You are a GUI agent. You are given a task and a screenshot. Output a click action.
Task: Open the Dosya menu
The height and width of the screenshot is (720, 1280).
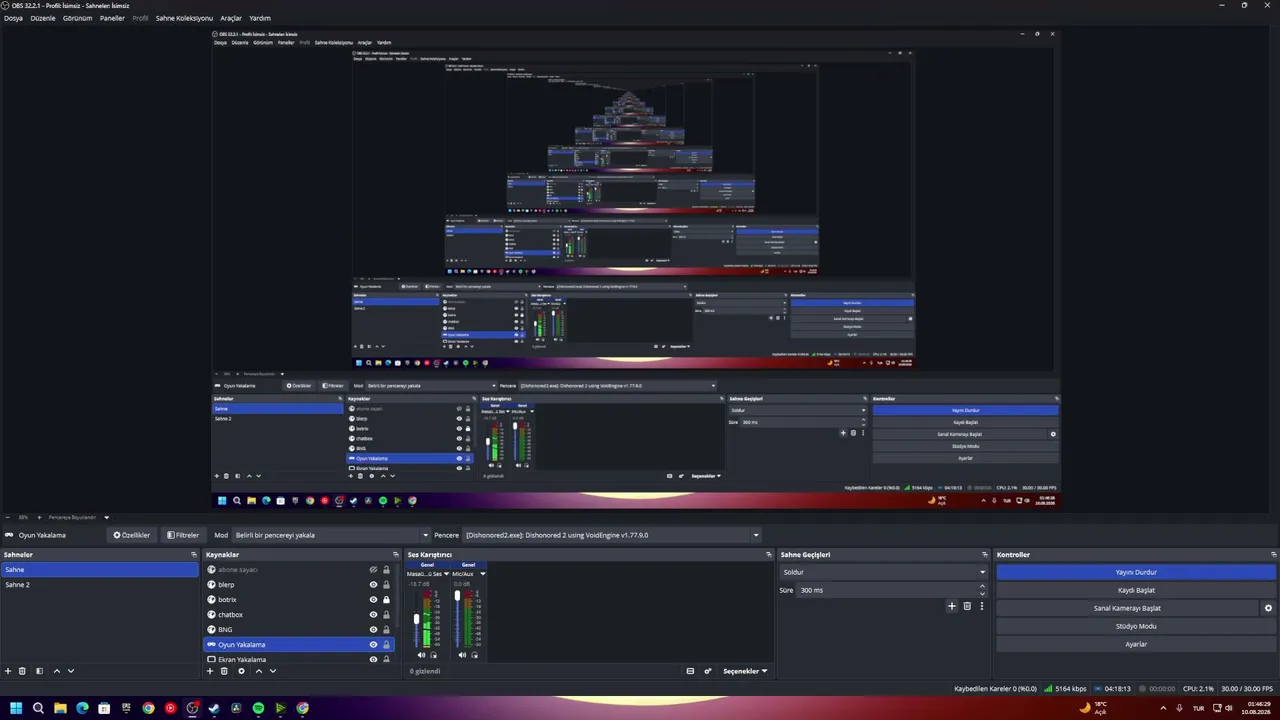pos(13,18)
